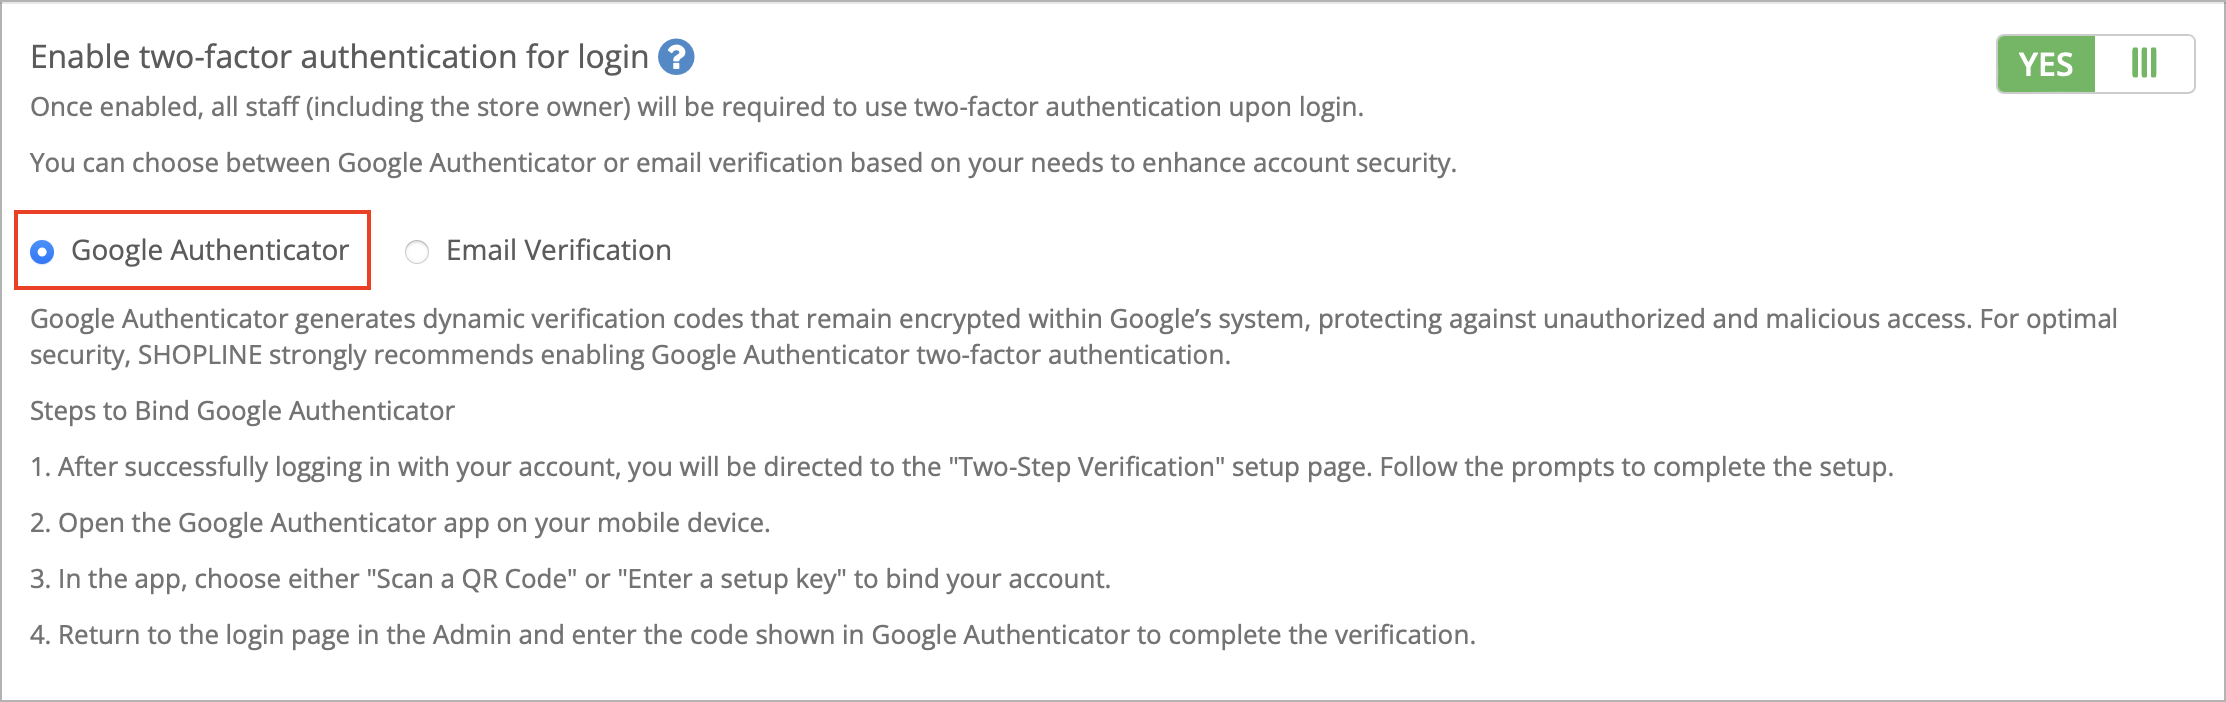Turn off the green YES two-factor switch
The width and height of the screenshot is (2226, 702).
click(x=2046, y=65)
